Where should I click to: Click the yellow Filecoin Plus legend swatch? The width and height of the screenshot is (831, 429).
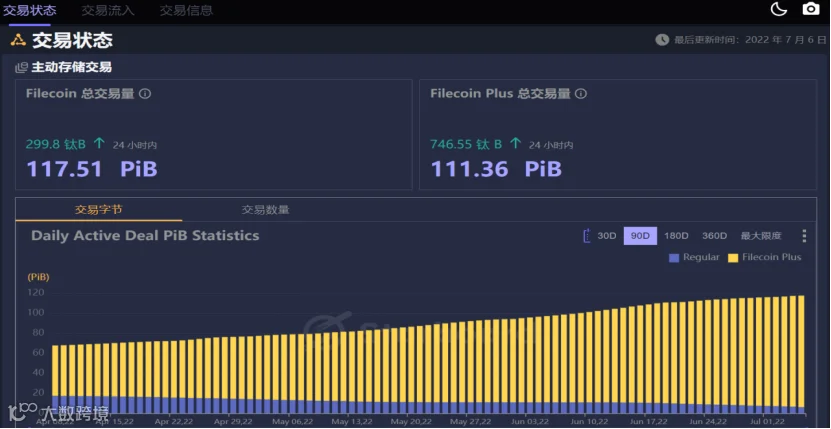pos(733,258)
